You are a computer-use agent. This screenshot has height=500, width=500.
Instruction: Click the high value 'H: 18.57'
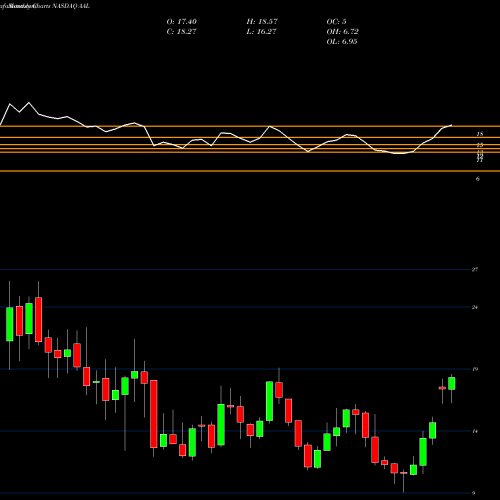262,22
